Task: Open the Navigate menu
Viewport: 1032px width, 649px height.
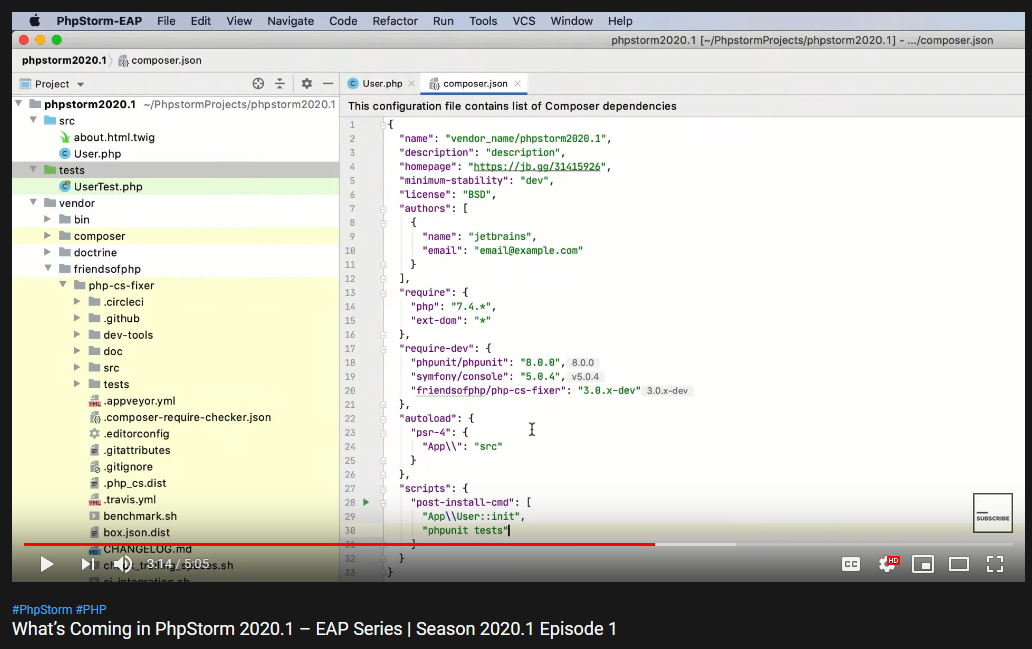Action: click(290, 21)
